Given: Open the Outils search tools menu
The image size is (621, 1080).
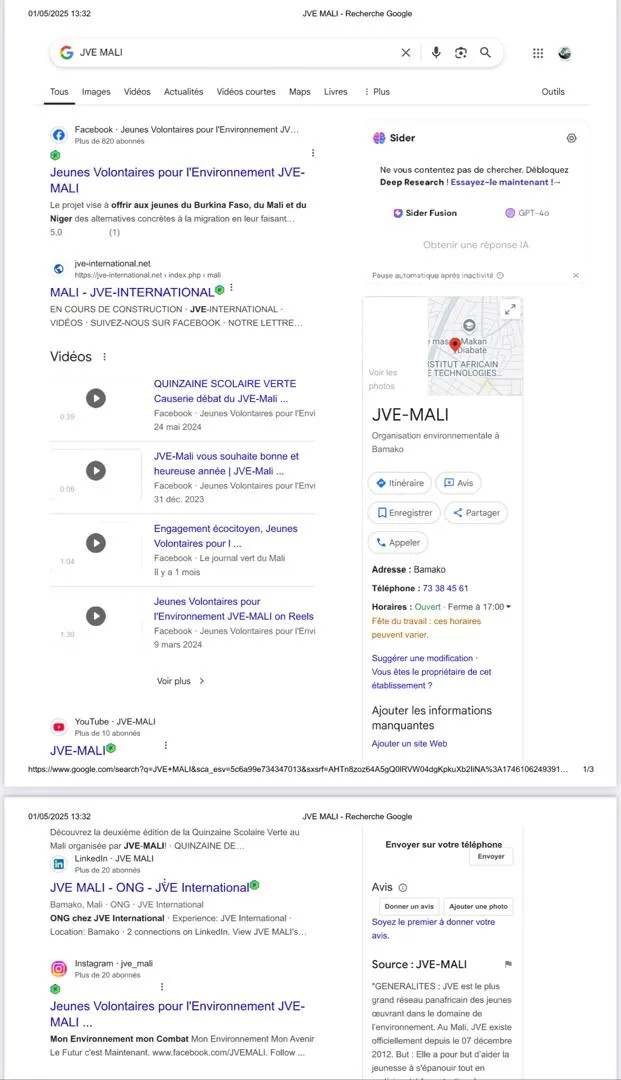Looking at the screenshot, I should 553,92.
